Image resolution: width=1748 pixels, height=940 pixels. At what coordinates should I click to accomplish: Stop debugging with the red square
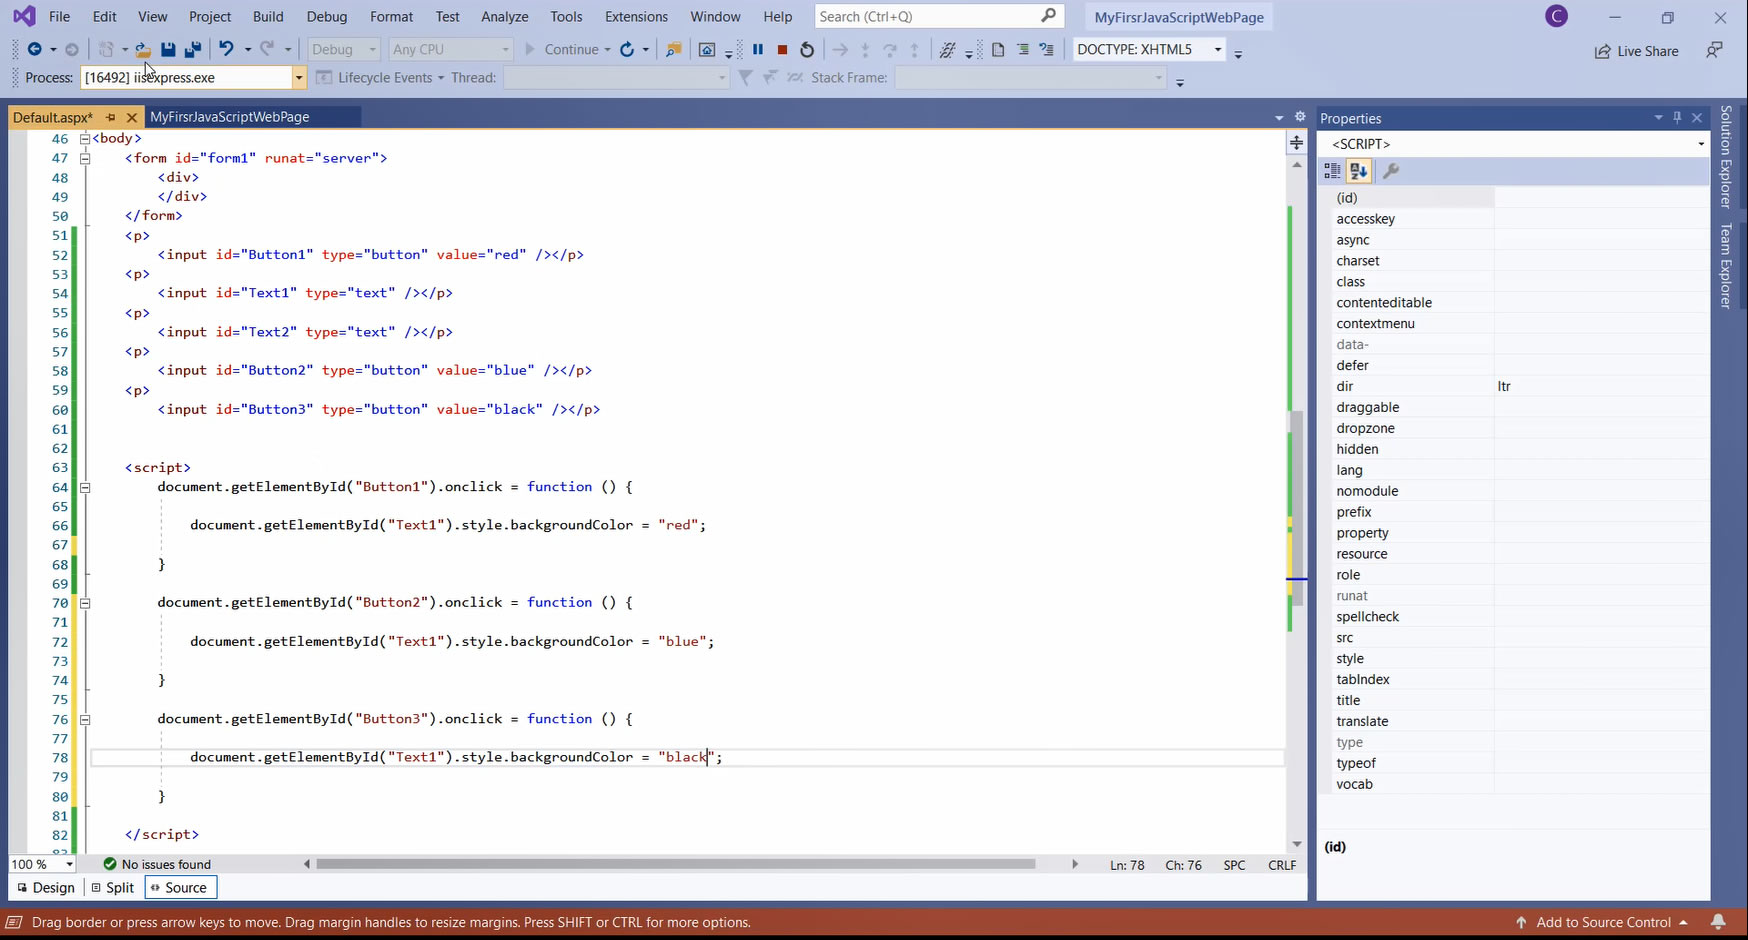(x=782, y=49)
